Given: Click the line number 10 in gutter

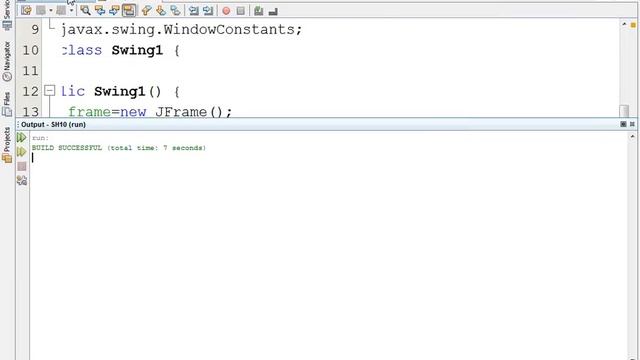Looking at the screenshot, I should coord(31,50).
